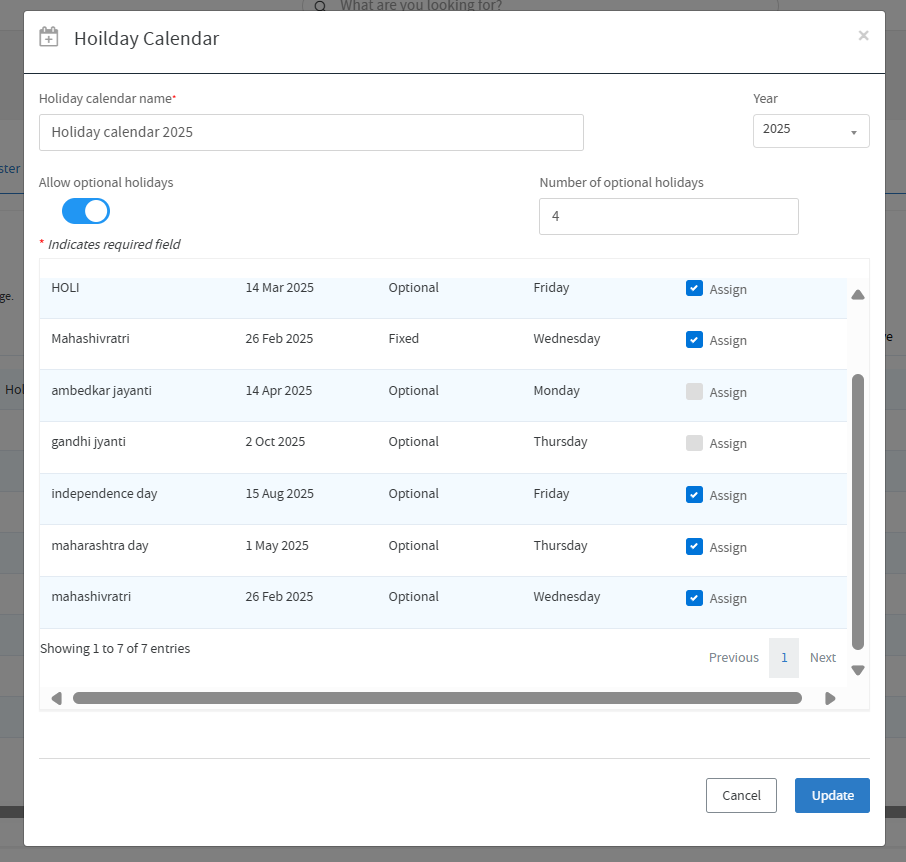Check Assign for gandhi jyanti
The image size is (906, 862).
pyautogui.click(x=694, y=443)
